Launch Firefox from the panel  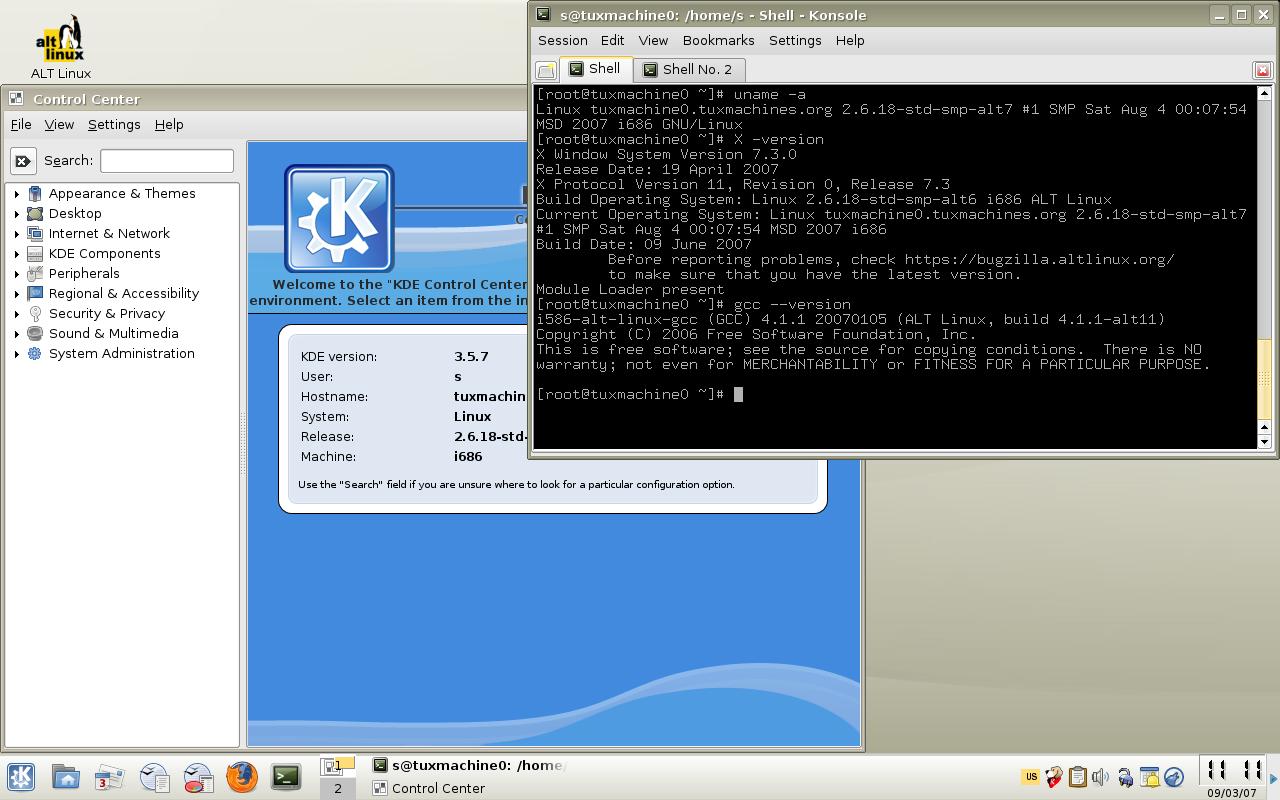[x=242, y=777]
